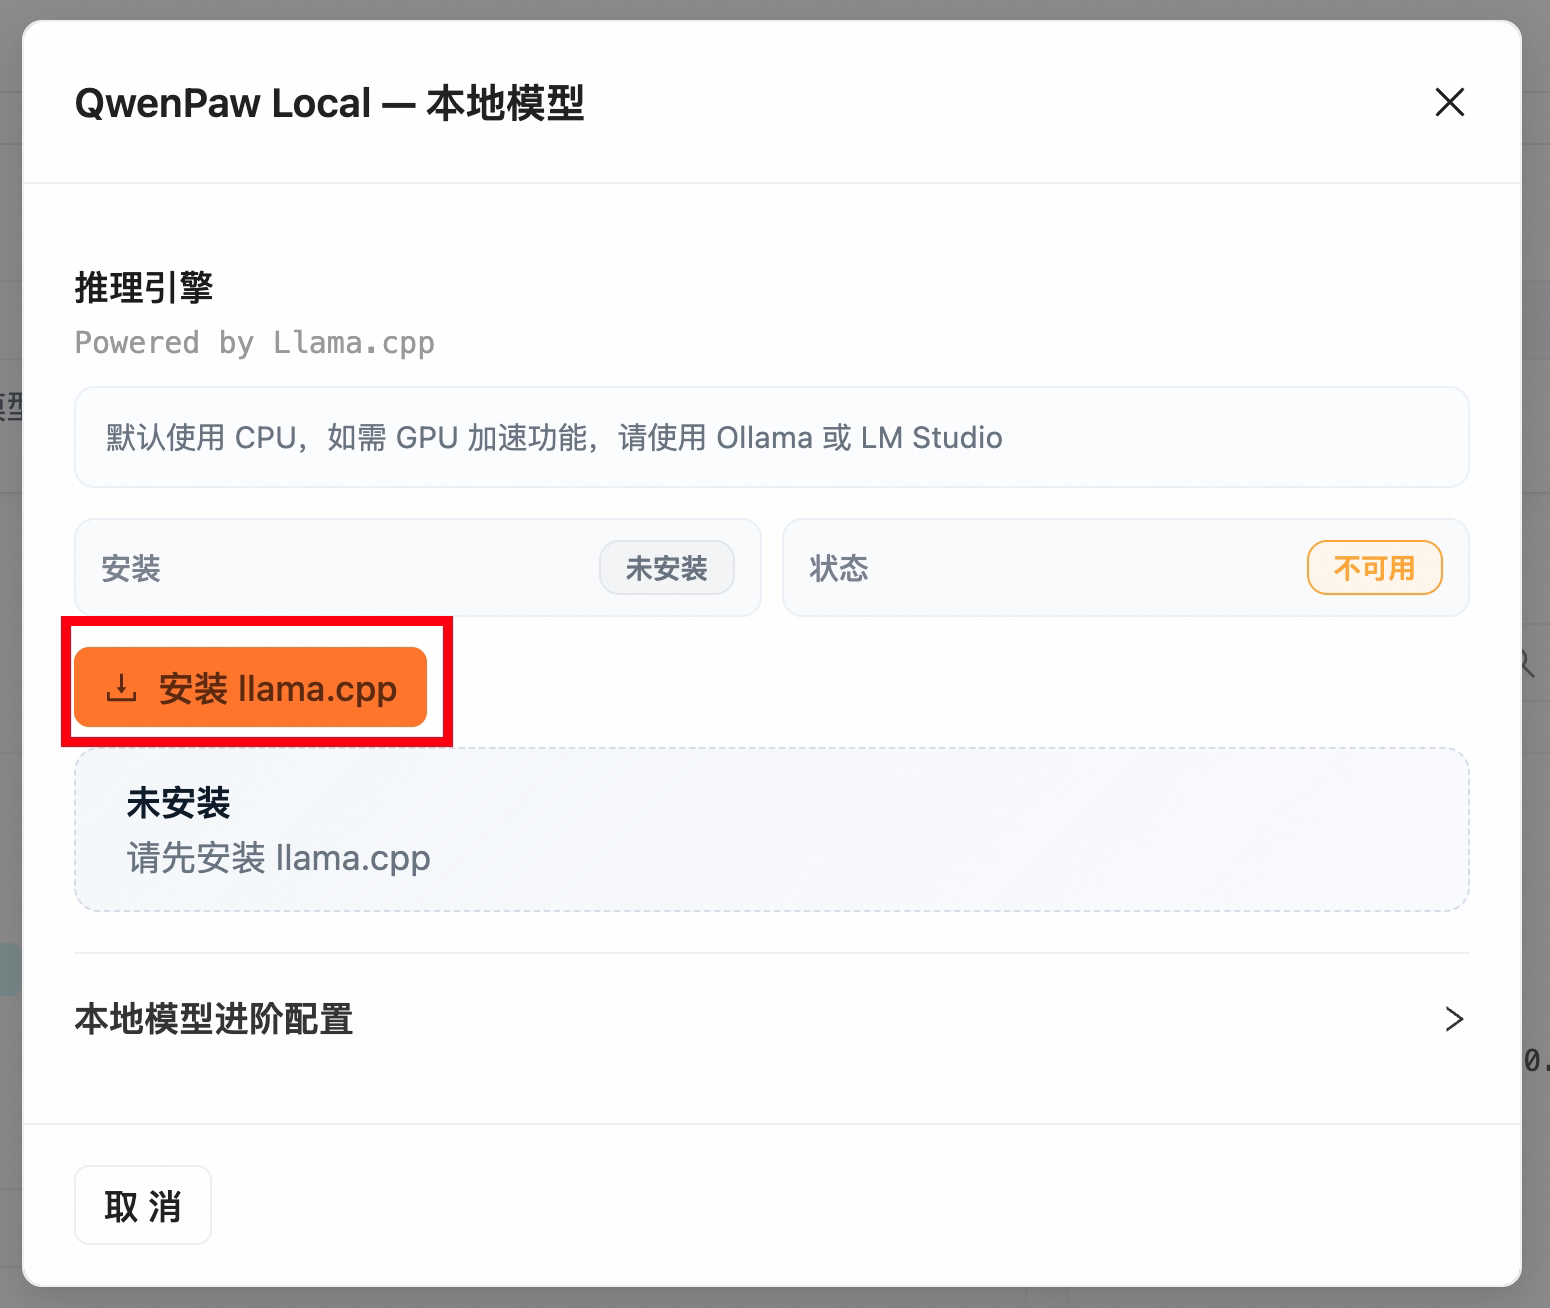Click the 不可用 status badge
The image size is (1550, 1308).
[1374, 568]
